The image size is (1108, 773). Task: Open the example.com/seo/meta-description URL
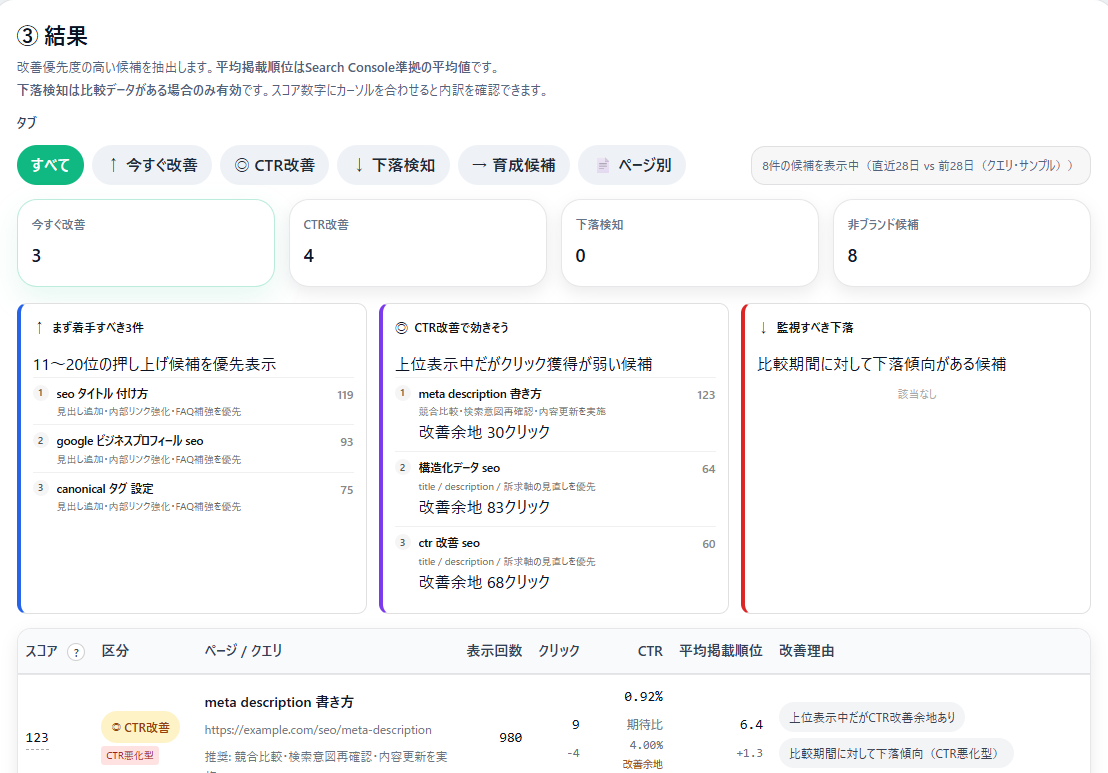[x=318, y=730]
